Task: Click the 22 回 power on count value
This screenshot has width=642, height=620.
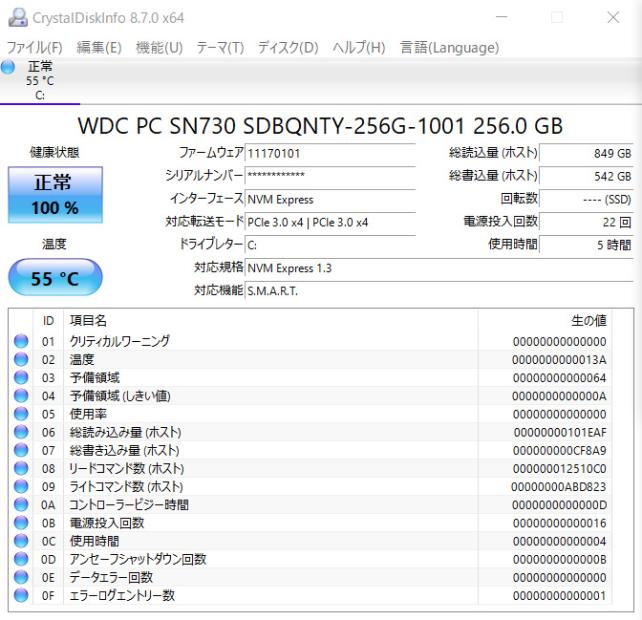Action: coord(586,222)
